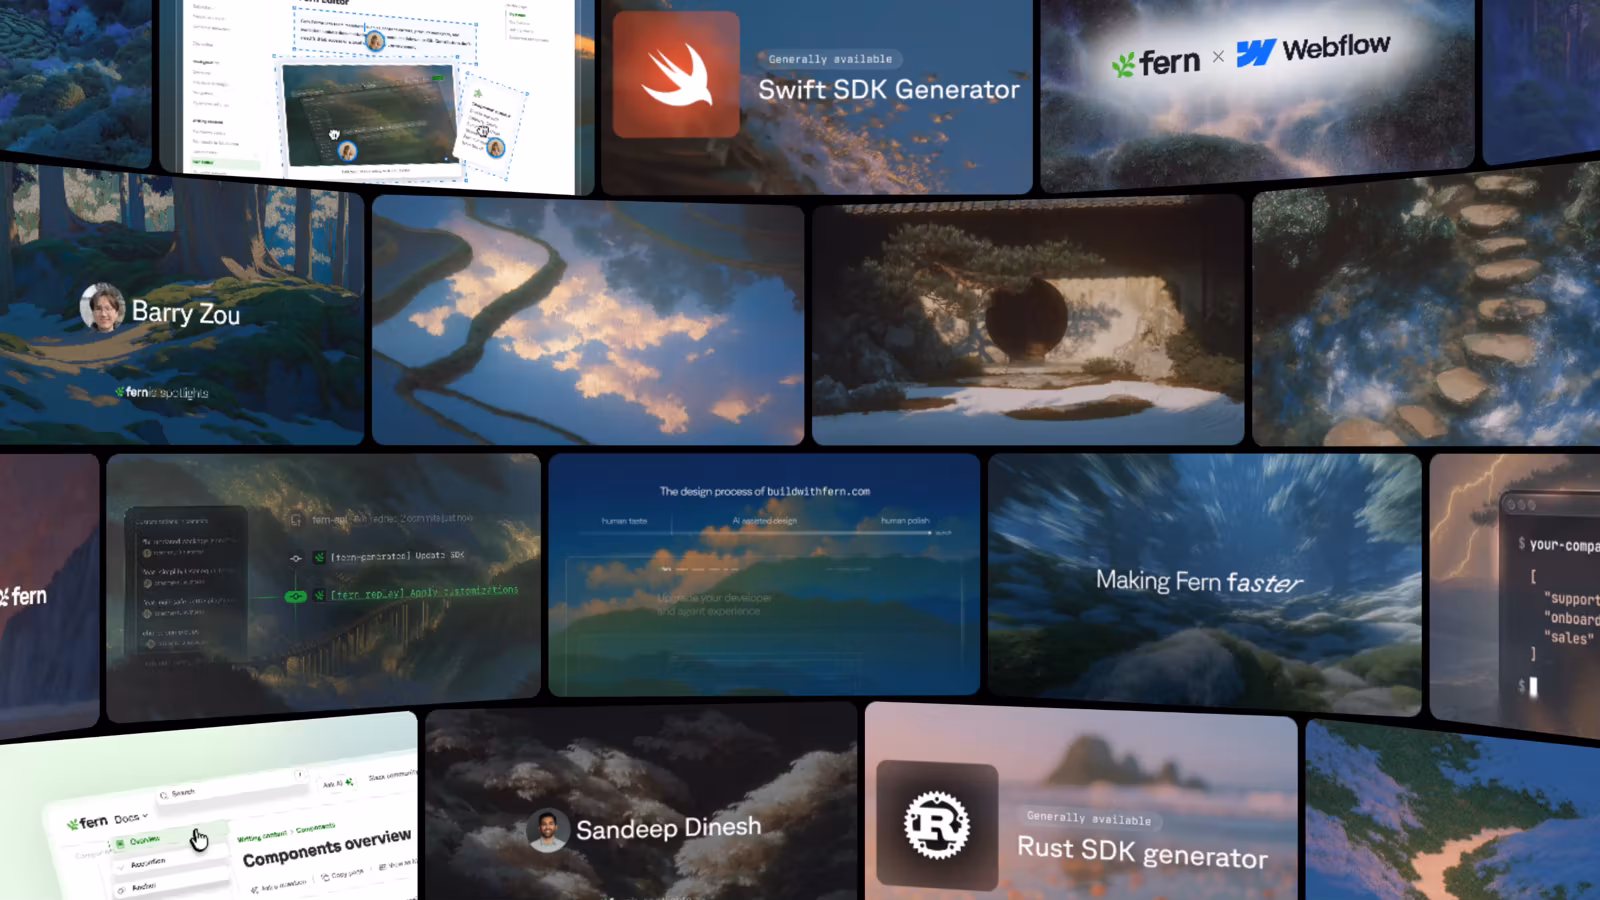Viewport: 1600px width, 900px height.
Task: Click Ask AI in the Docs card
Action: point(337,783)
